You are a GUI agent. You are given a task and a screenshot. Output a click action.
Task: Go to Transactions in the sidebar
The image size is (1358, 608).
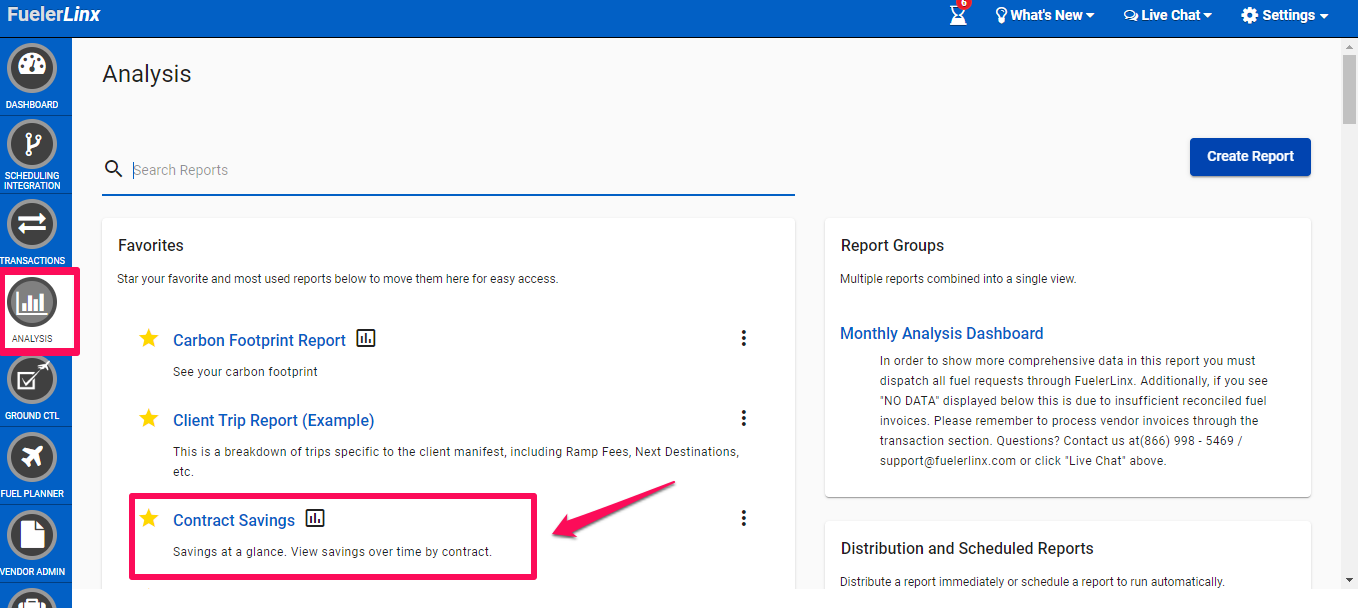pyautogui.click(x=32, y=222)
